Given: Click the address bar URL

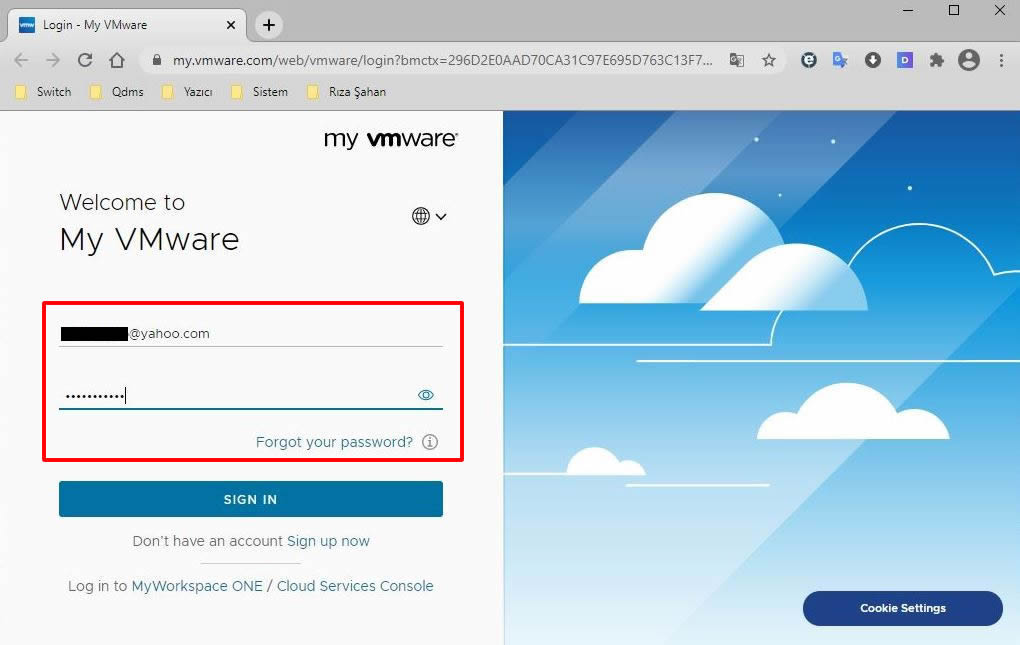Looking at the screenshot, I should 442,60.
